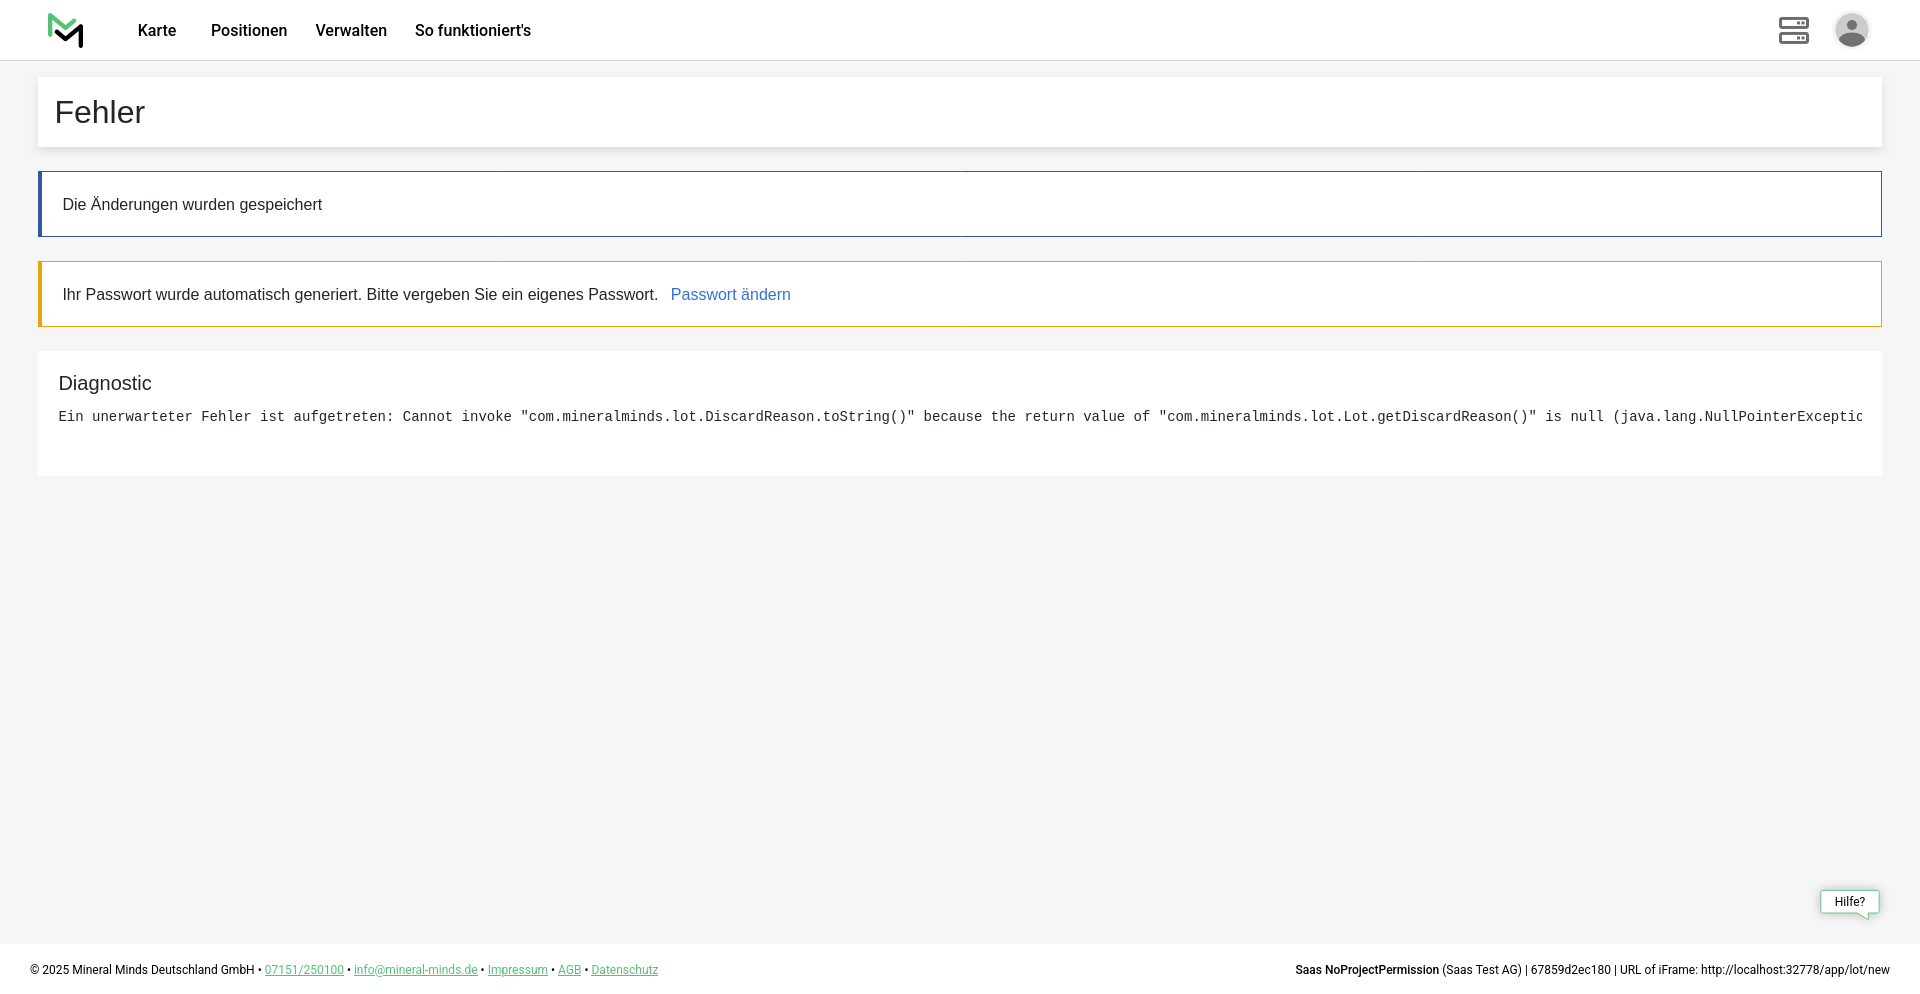Call the phone number 07151/250100 link
The image size is (1920, 994).
[x=304, y=970]
